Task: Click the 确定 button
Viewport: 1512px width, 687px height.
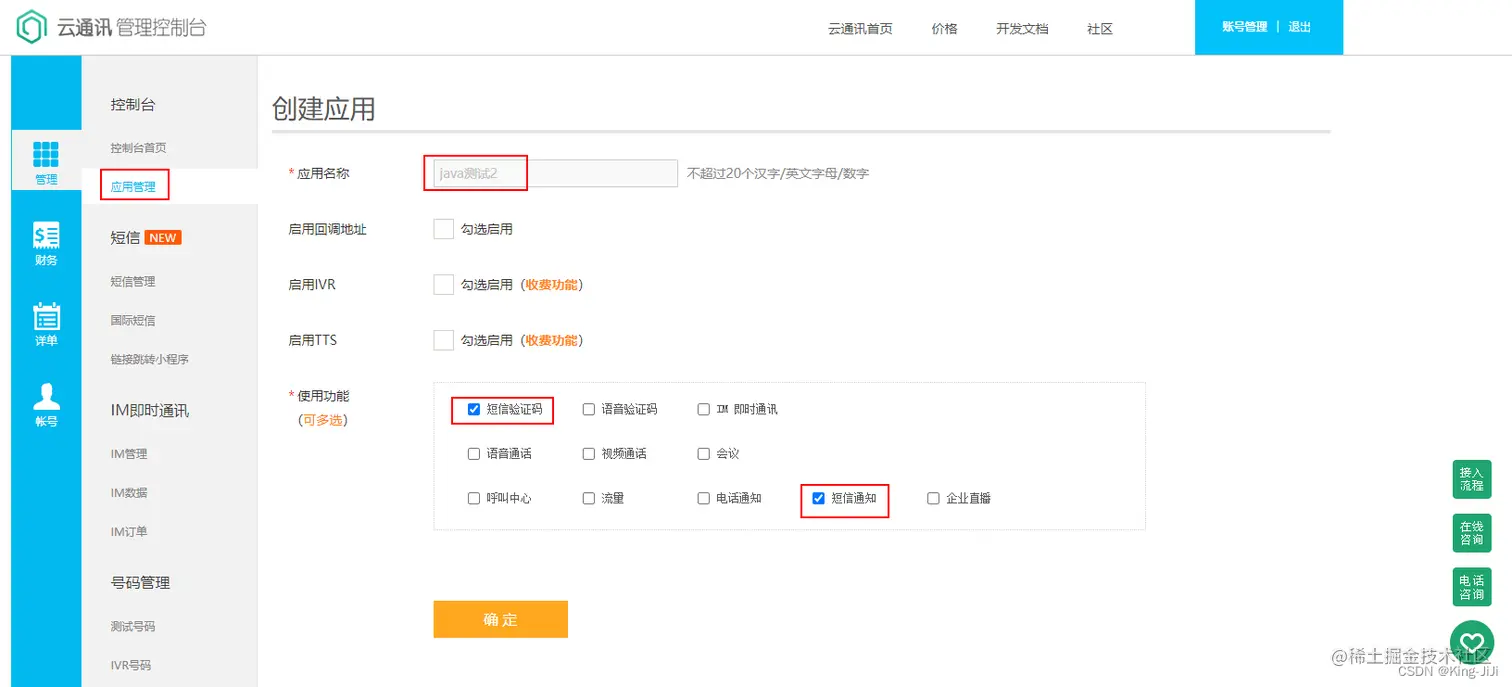Action: [500, 619]
